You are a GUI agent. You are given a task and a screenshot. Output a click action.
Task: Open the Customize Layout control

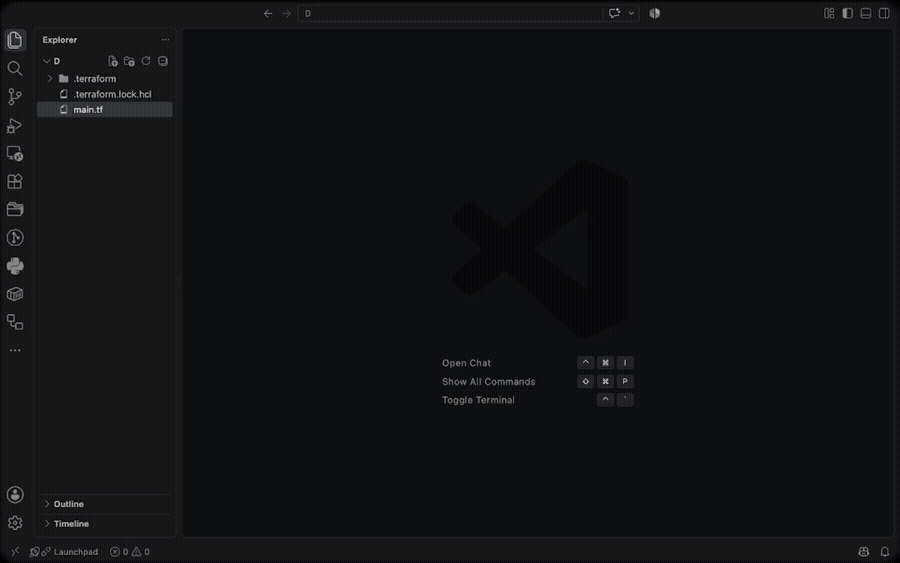pyautogui.click(x=829, y=13)
